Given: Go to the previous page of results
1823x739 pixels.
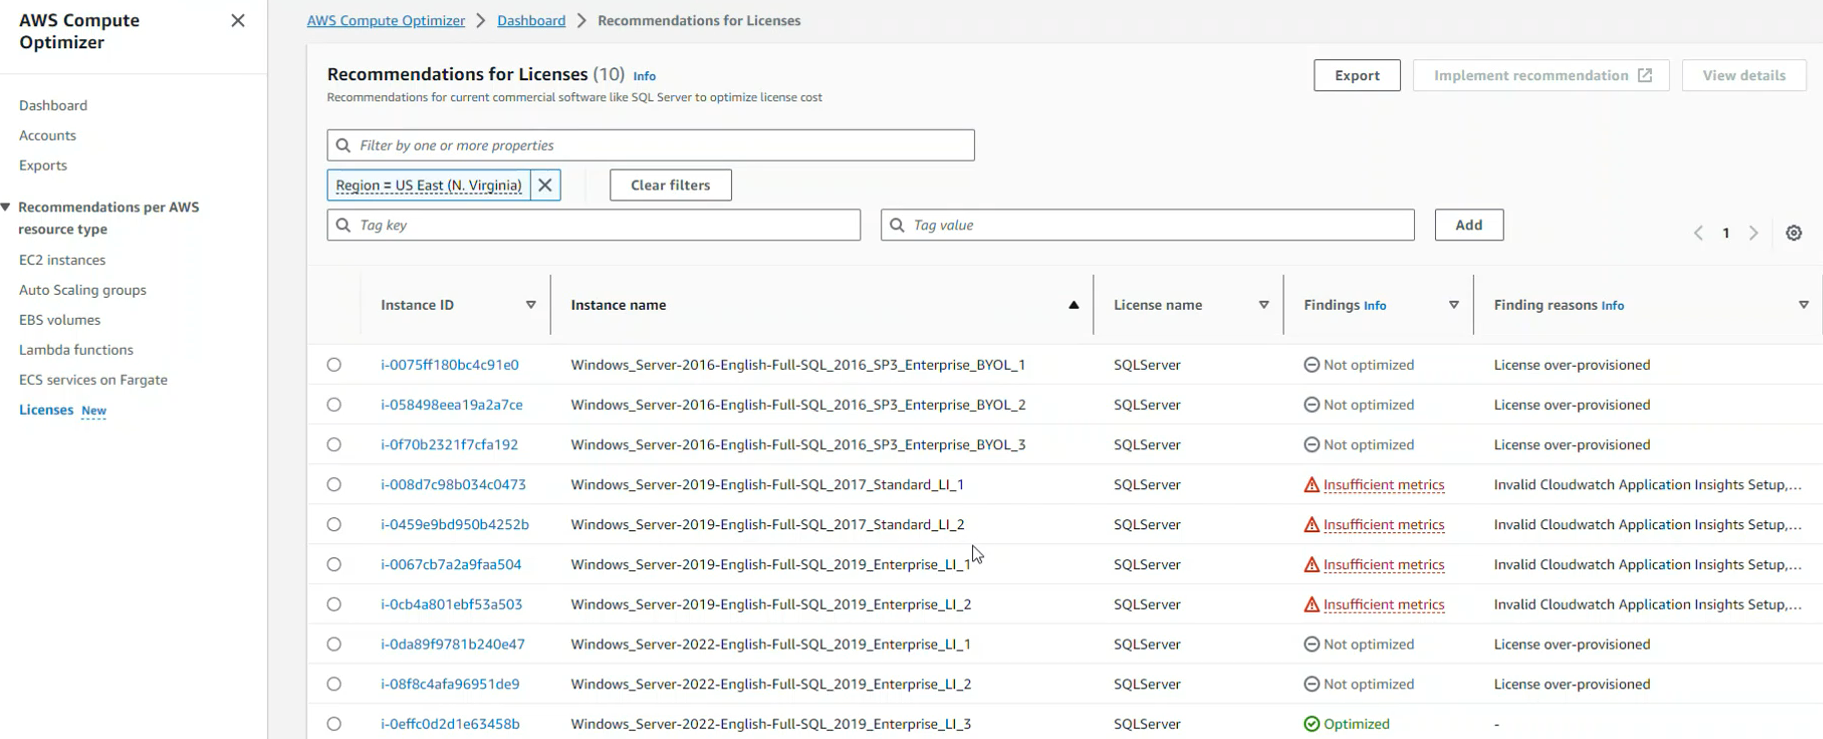Looking at the screenshot, I should (x=1698, y=233).
